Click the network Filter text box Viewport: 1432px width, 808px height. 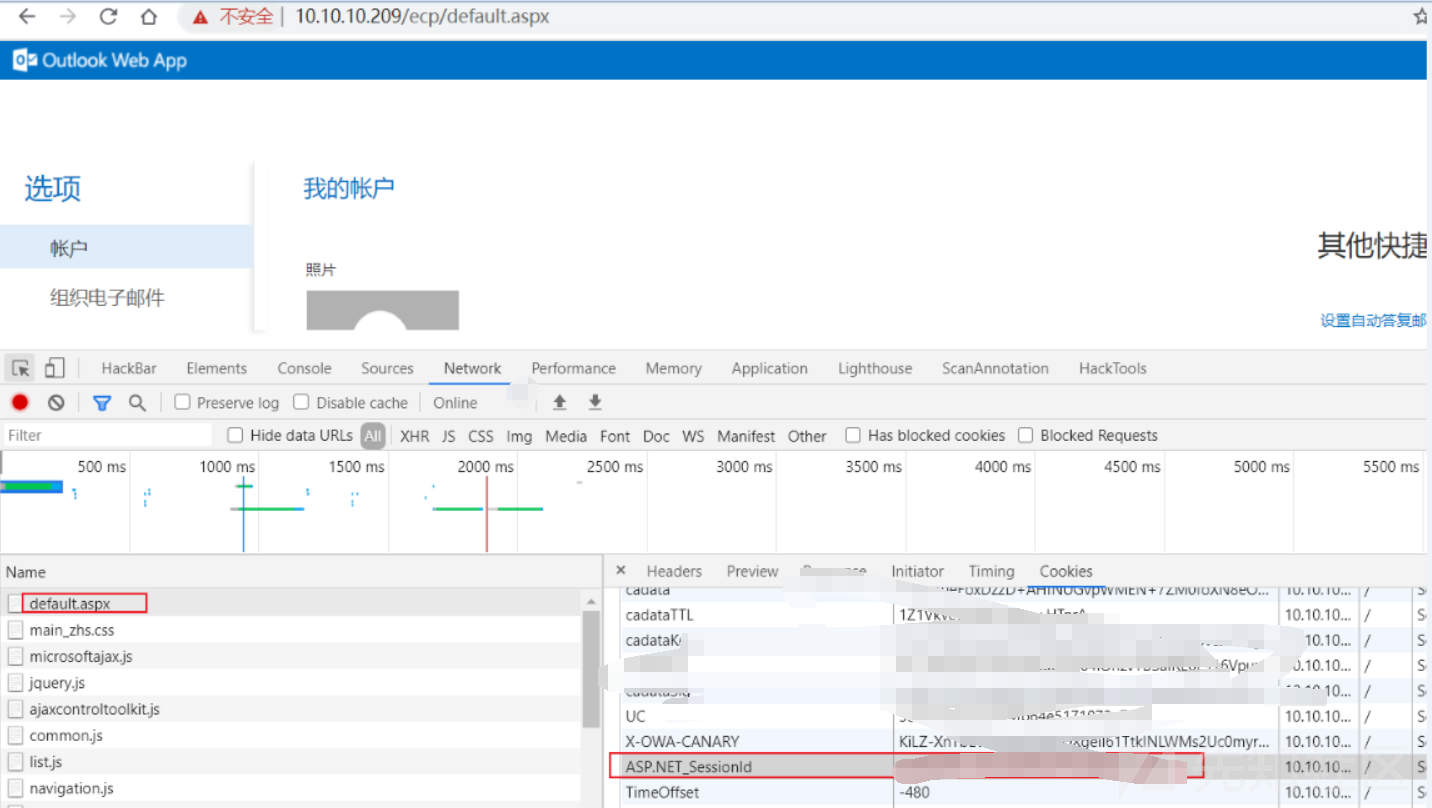[107, 435]
